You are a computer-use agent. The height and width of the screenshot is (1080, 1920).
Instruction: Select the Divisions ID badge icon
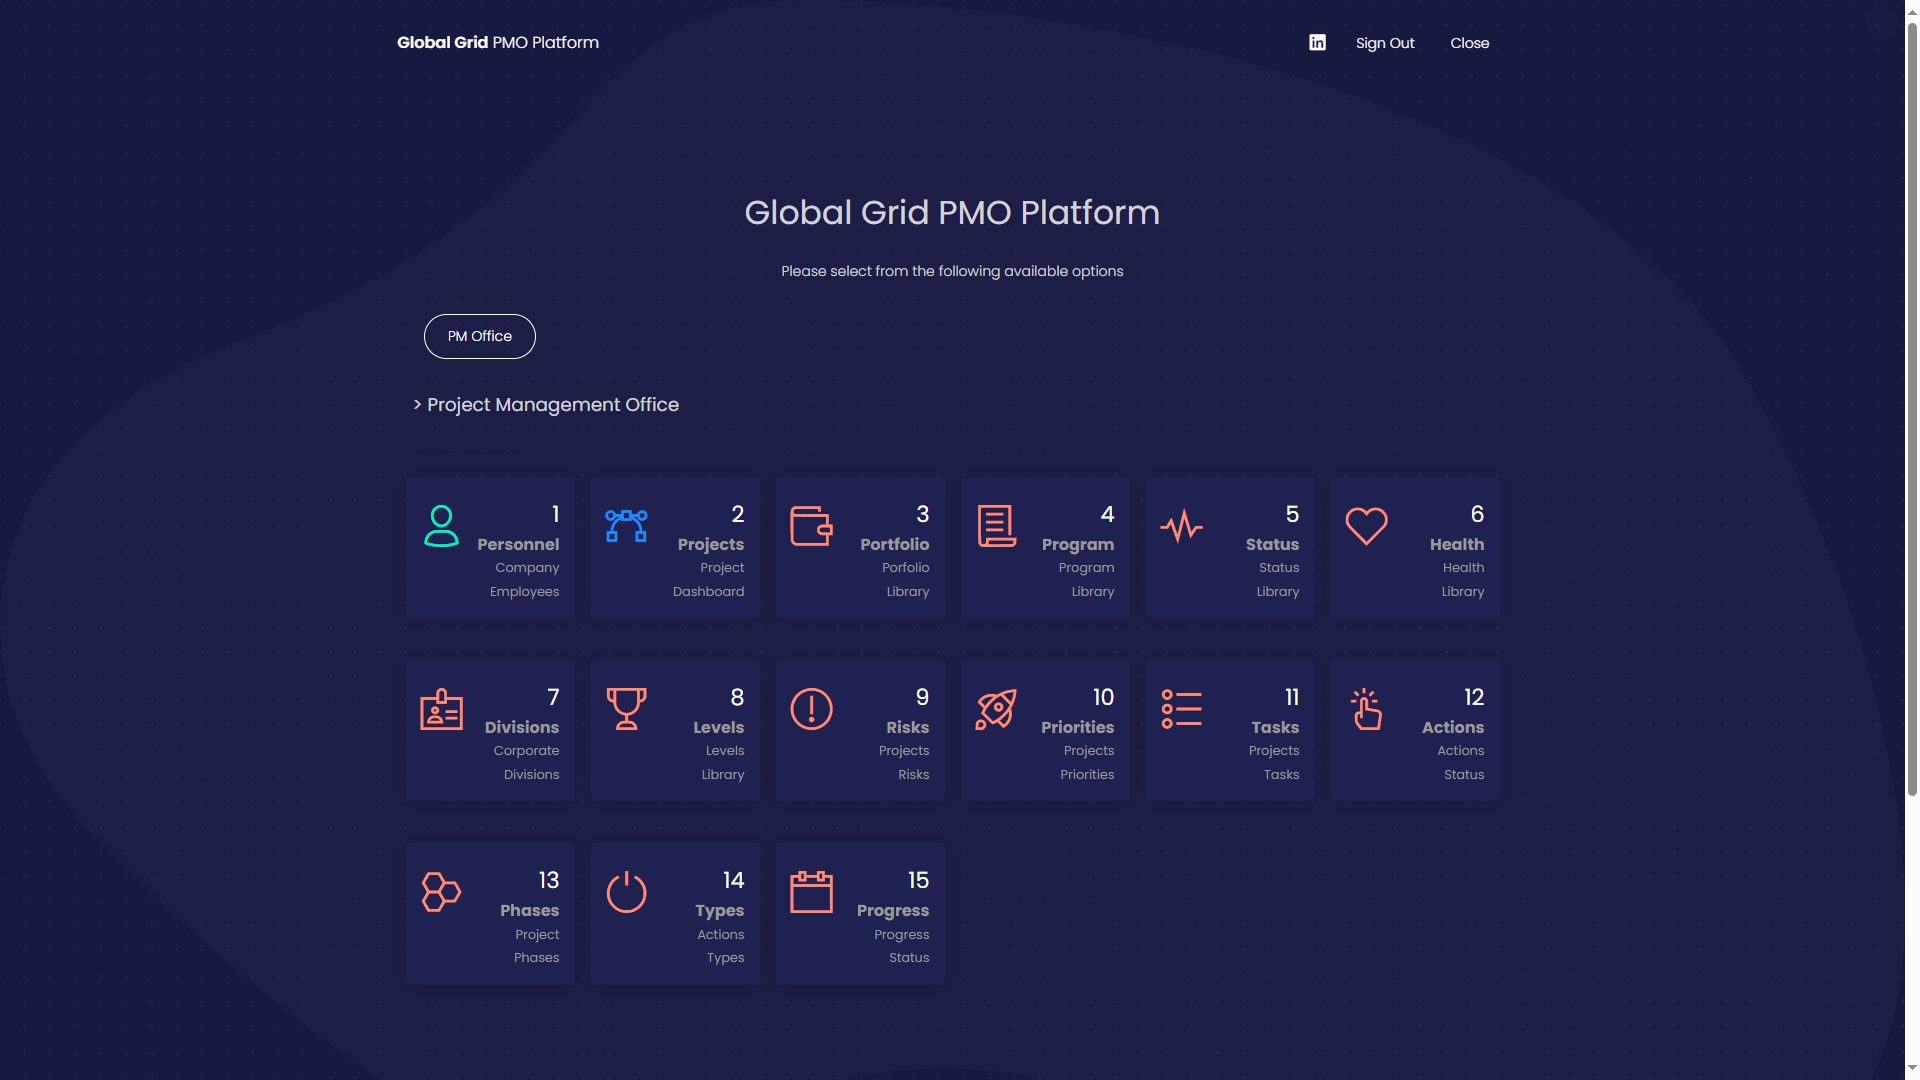tap(441, 709)
